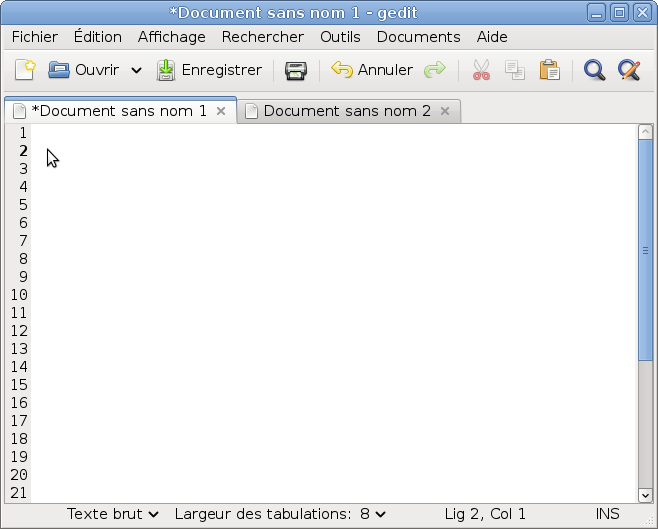
Task: Click the Ouvrir folder icon
Action: [x=59, y=70]
